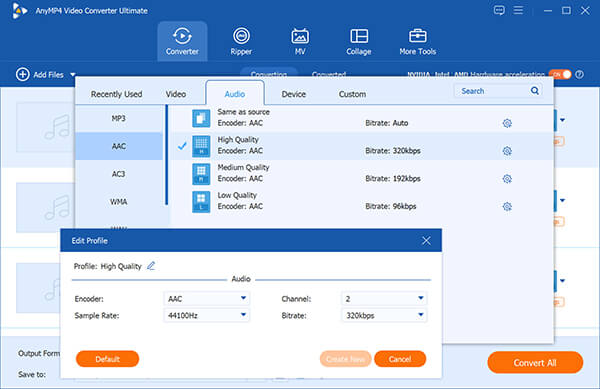The width and height of the screenshot is (600, 389).
Task: Open More Tools toolbox
Action: click(x=417, y=41)
